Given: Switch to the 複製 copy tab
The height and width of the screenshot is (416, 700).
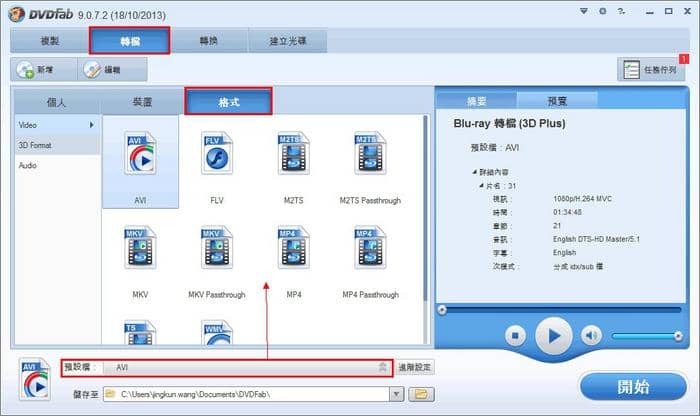Looking at the screenshot, I should (50, 41).
